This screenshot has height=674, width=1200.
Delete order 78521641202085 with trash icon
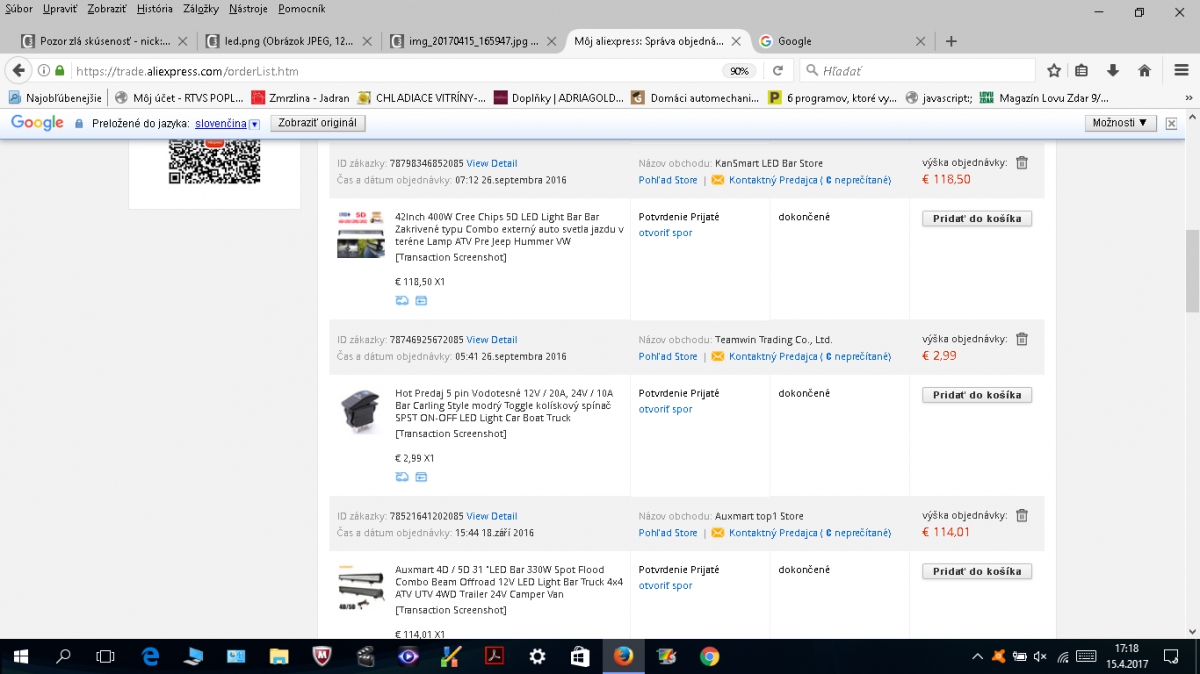[1022, 516]
